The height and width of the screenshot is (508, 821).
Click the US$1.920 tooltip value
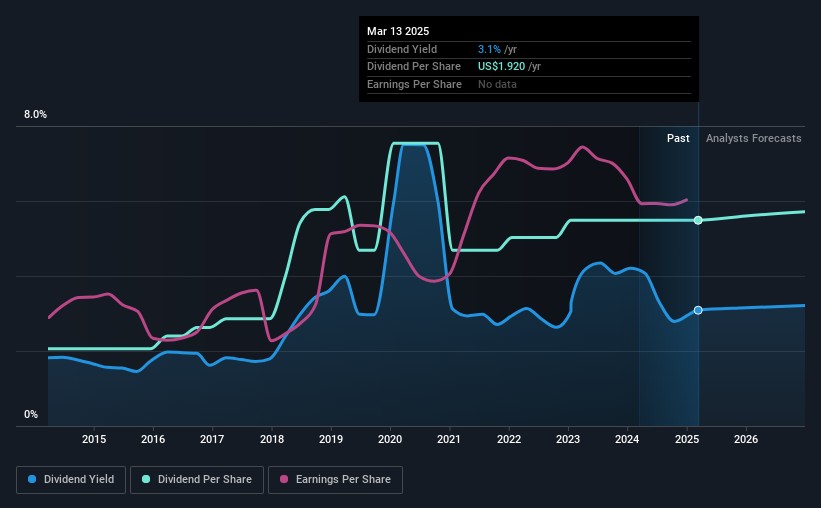click(509, 67)
